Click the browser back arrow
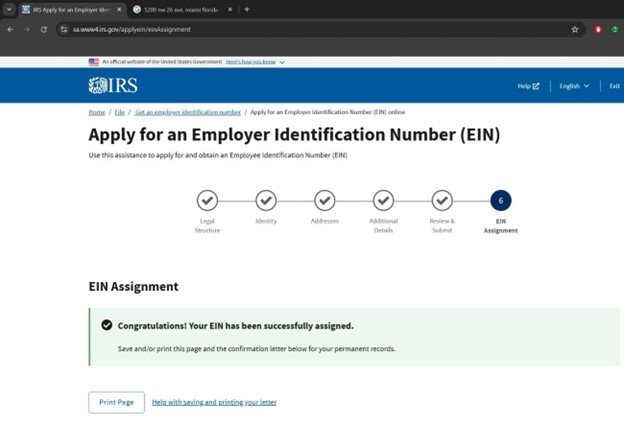The image size is (624, 427). [10, 30]
